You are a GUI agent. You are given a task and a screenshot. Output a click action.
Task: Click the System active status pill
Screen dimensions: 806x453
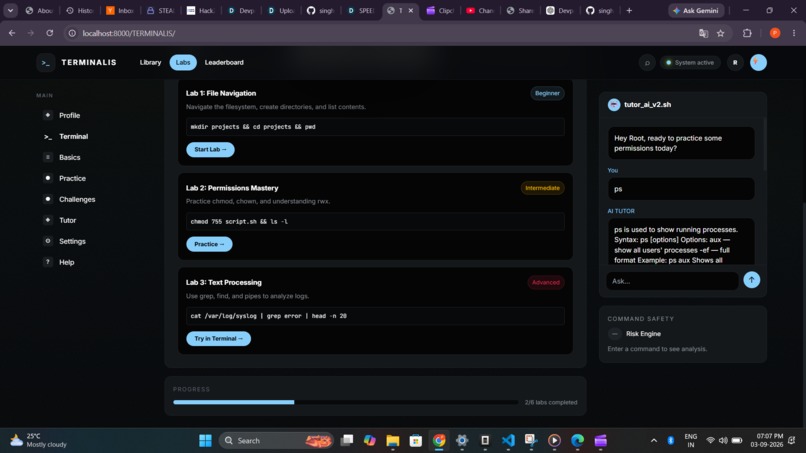pyautogui.click(x=690, y=63)
